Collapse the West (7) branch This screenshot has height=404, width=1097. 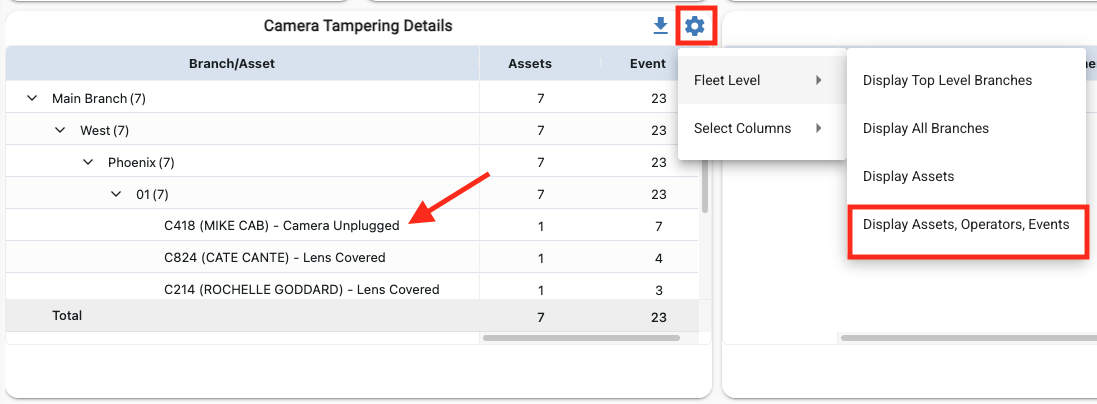[x=60, y=130]
